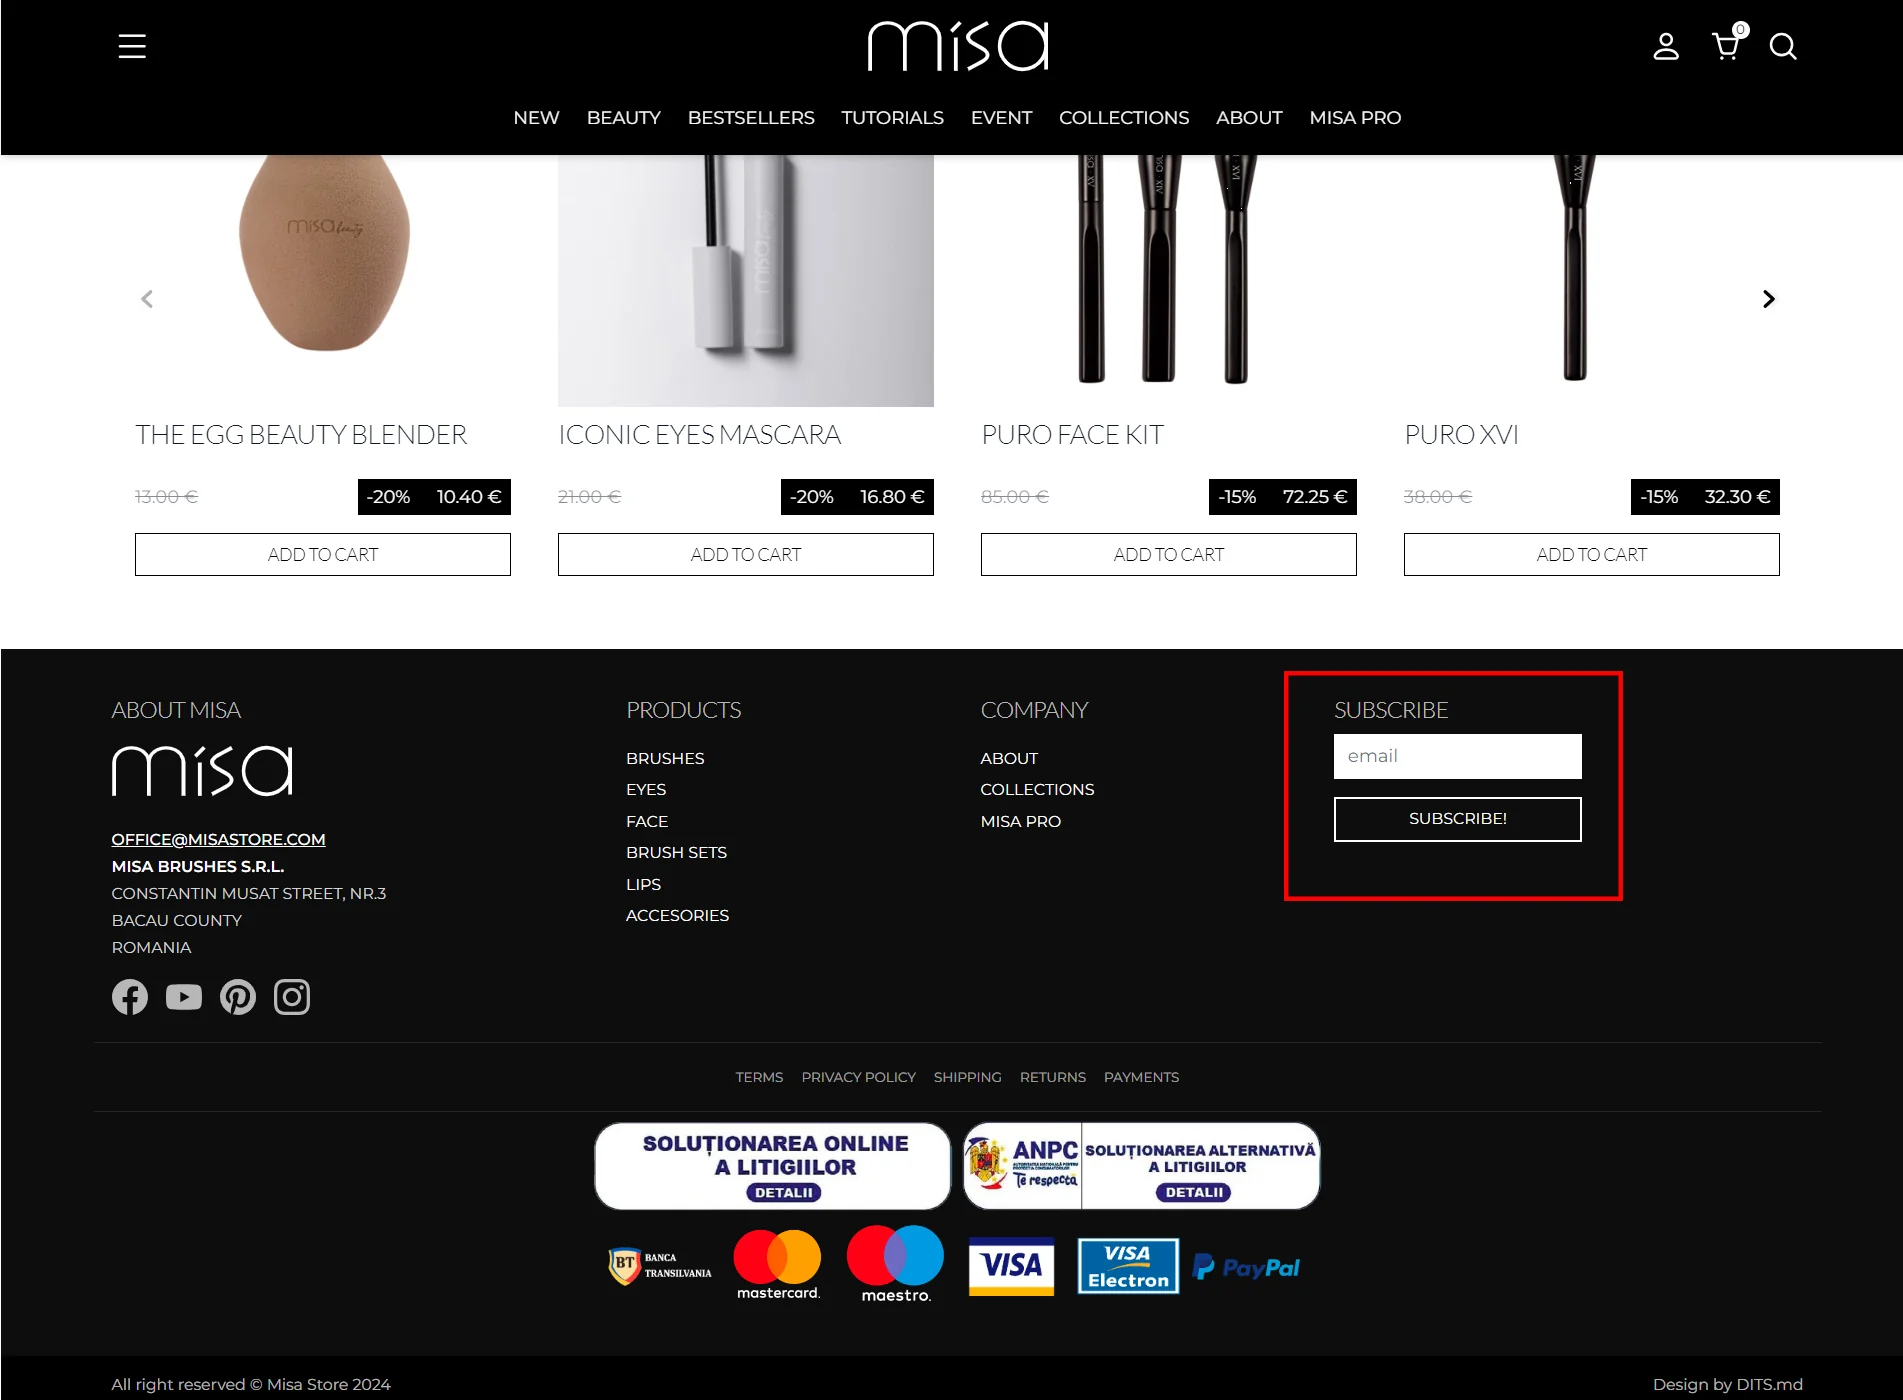Click the blue VISA payment logo
The height and width of the screenshot is (1400, 1903).
[1012, 1266]
